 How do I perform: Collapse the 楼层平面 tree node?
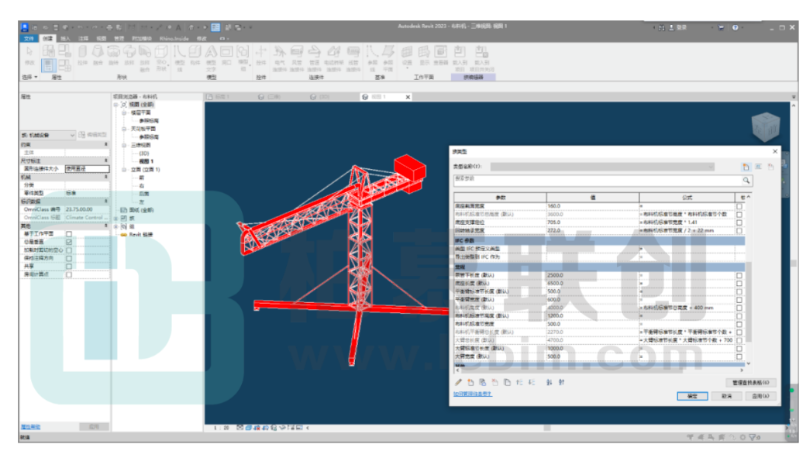coord(124,113)
